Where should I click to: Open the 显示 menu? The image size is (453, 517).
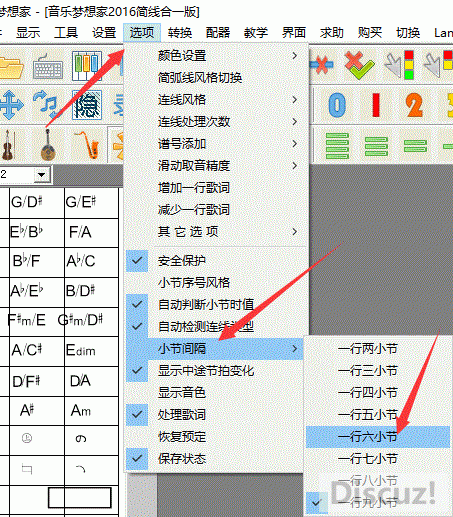coord(28,33)
